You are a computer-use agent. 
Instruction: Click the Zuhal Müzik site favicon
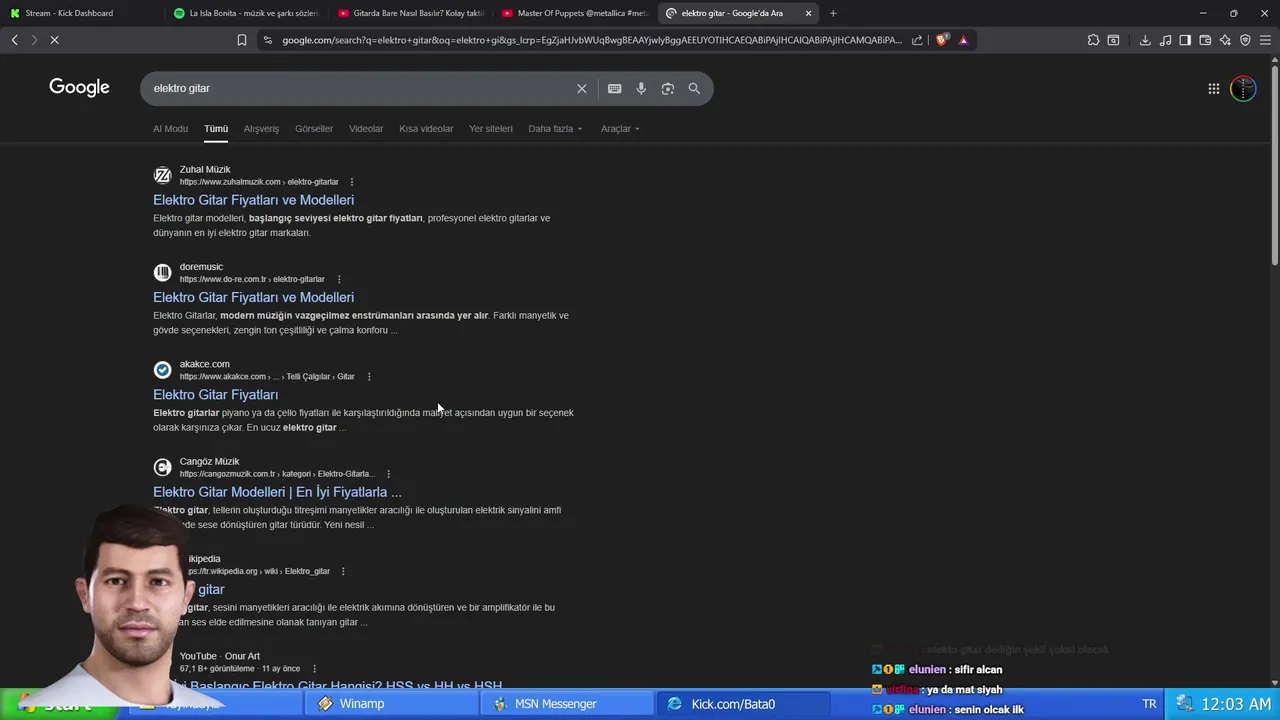pos(162,176)
